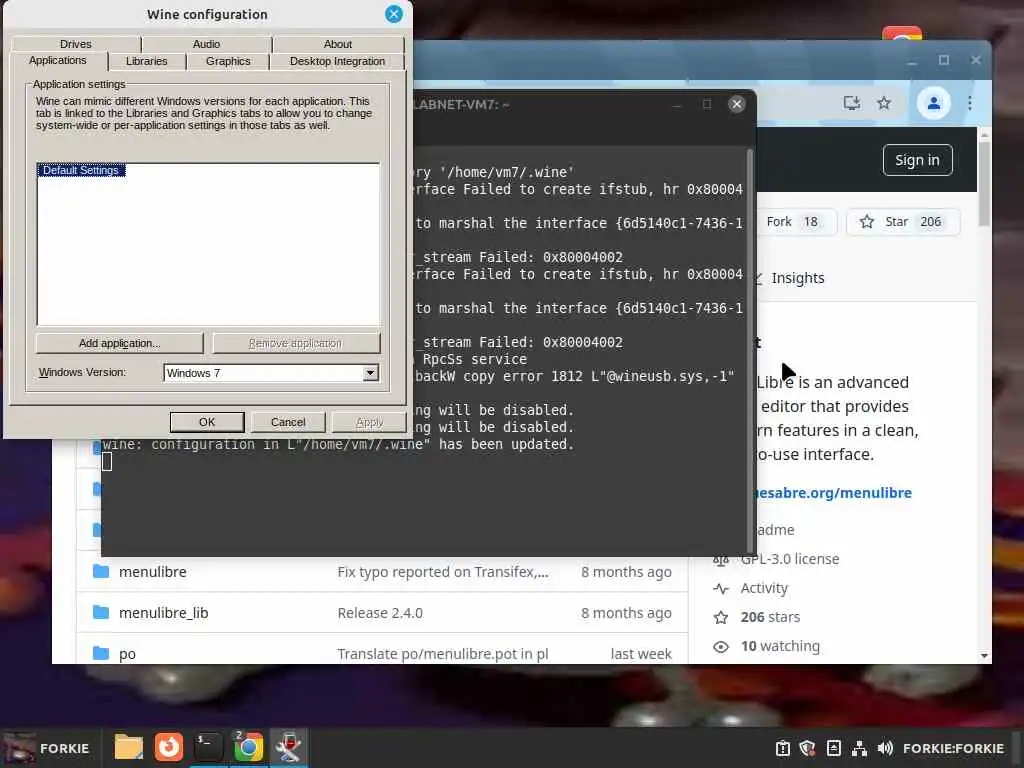Image resolution: width=1024 pixels, height=768 pixels.
Task: Click the install app icon in Chrome address bar
Action: (x=851, y=103)
